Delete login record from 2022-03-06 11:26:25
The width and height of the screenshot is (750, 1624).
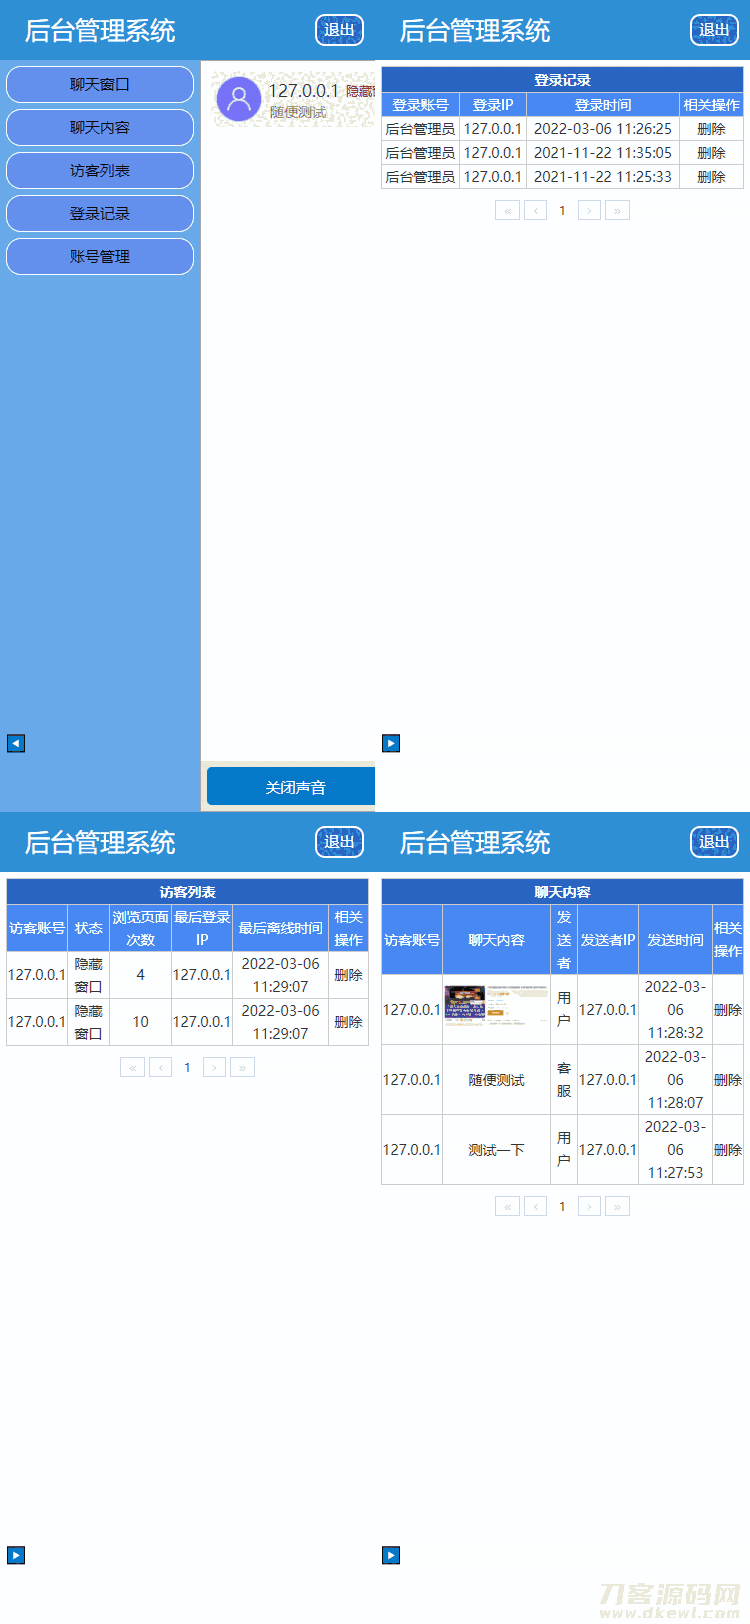(x=711, y=129)
